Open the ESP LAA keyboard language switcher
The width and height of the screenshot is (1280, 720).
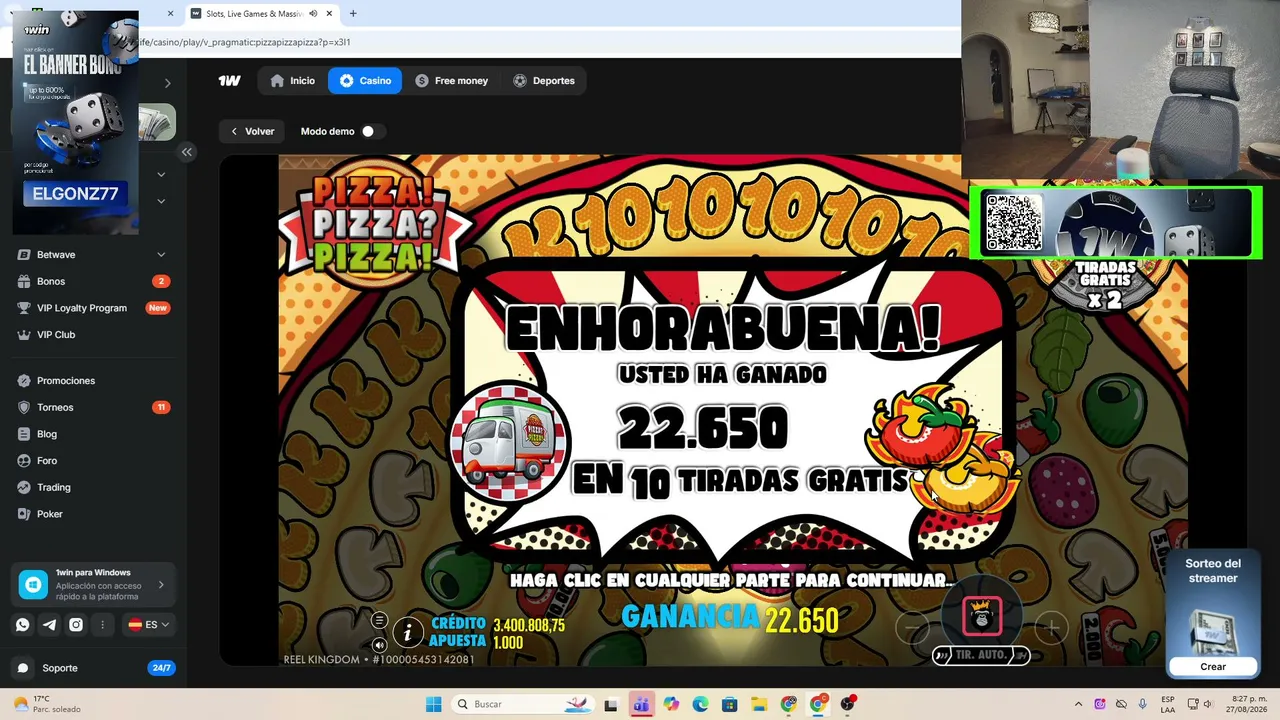pyautogui.click(x=1168, y=704)
